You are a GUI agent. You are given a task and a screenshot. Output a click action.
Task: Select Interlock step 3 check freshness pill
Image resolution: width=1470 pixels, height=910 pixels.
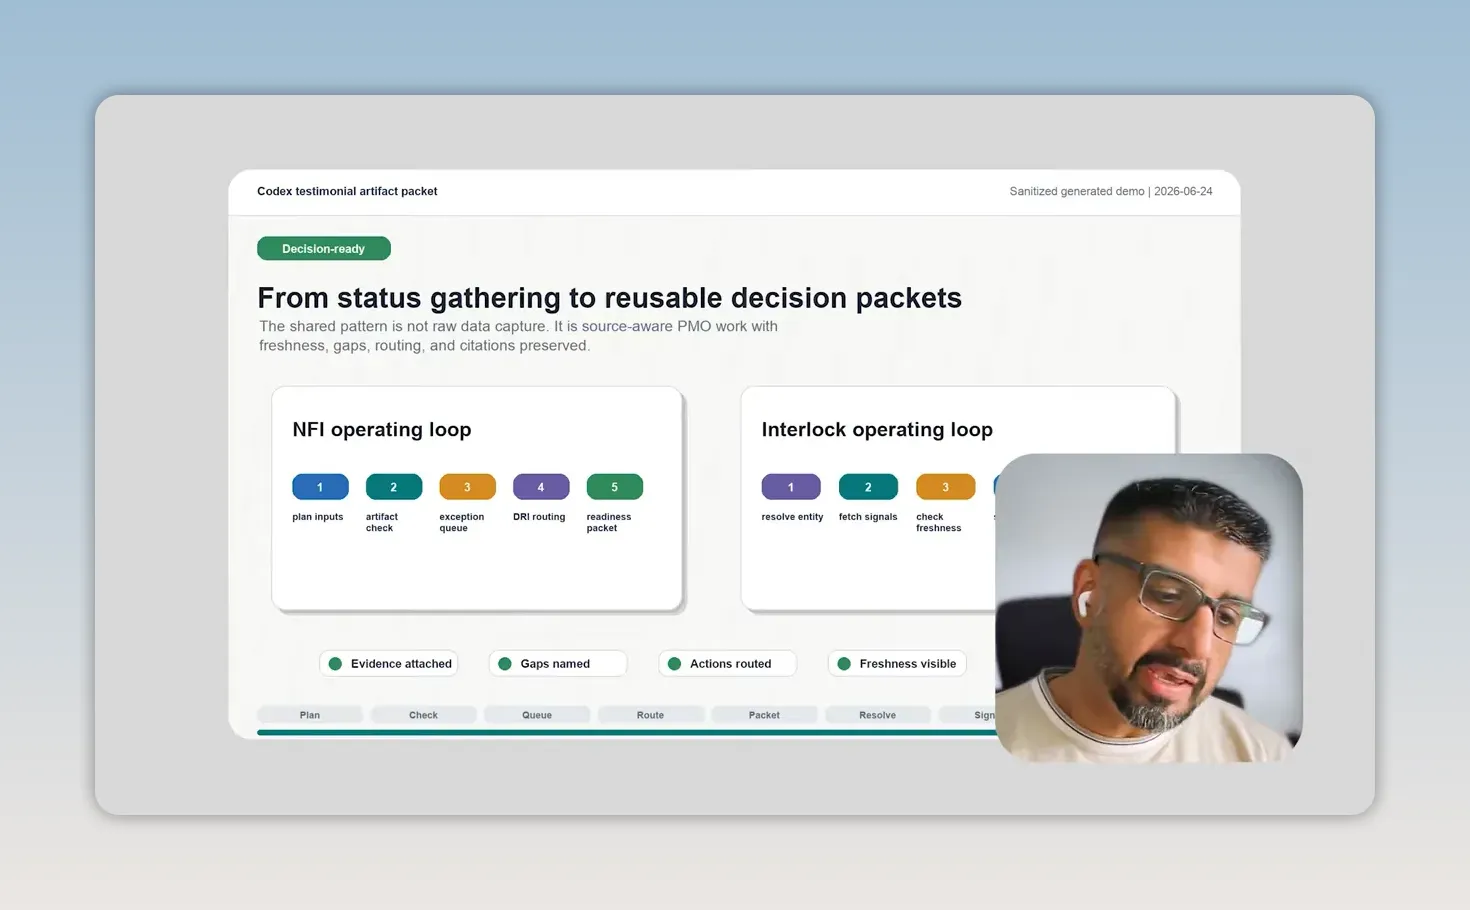[945, 487]
